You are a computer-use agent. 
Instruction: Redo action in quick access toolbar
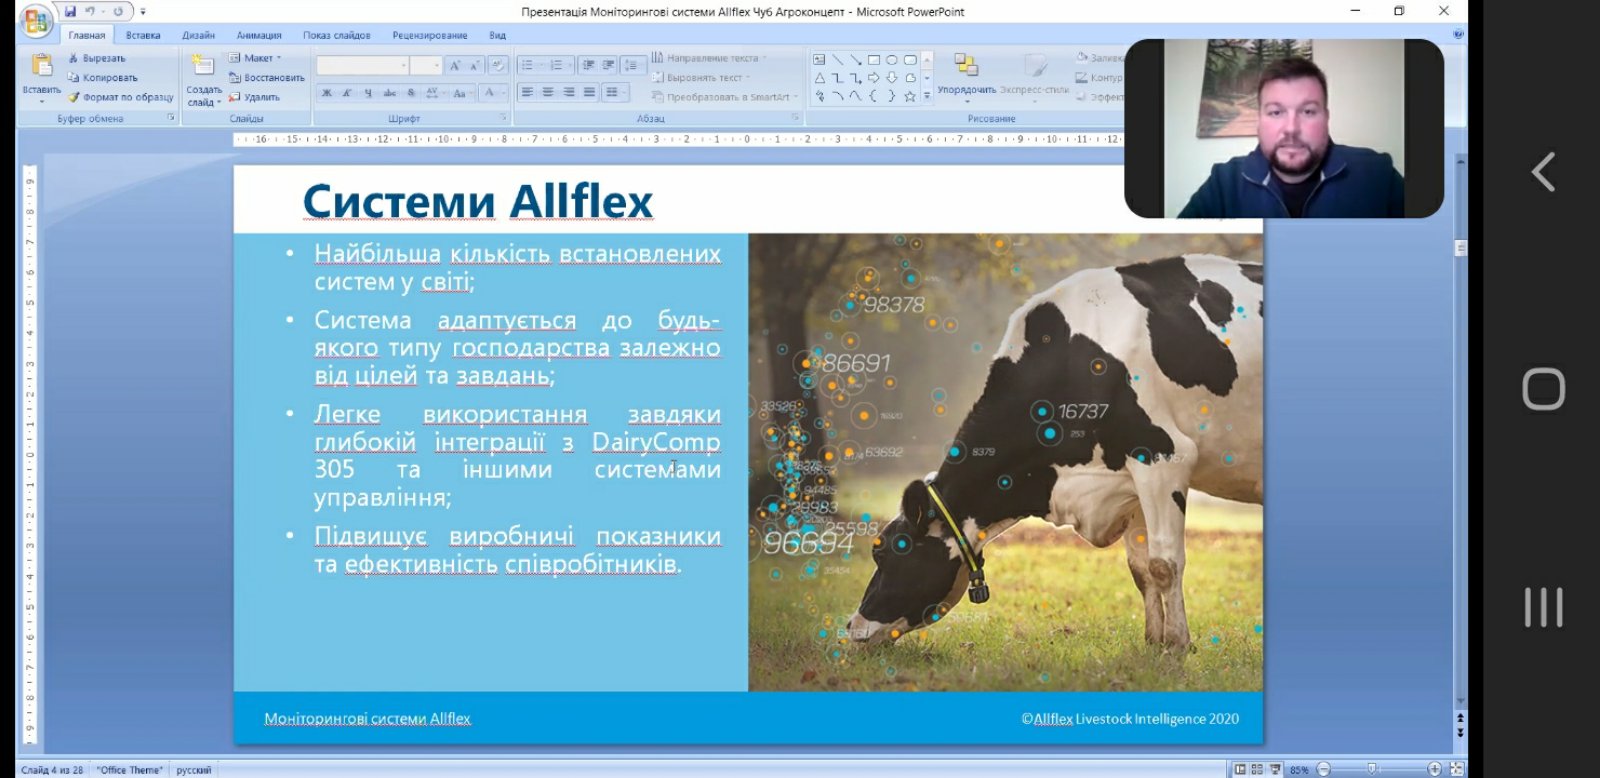pos(118,12)
